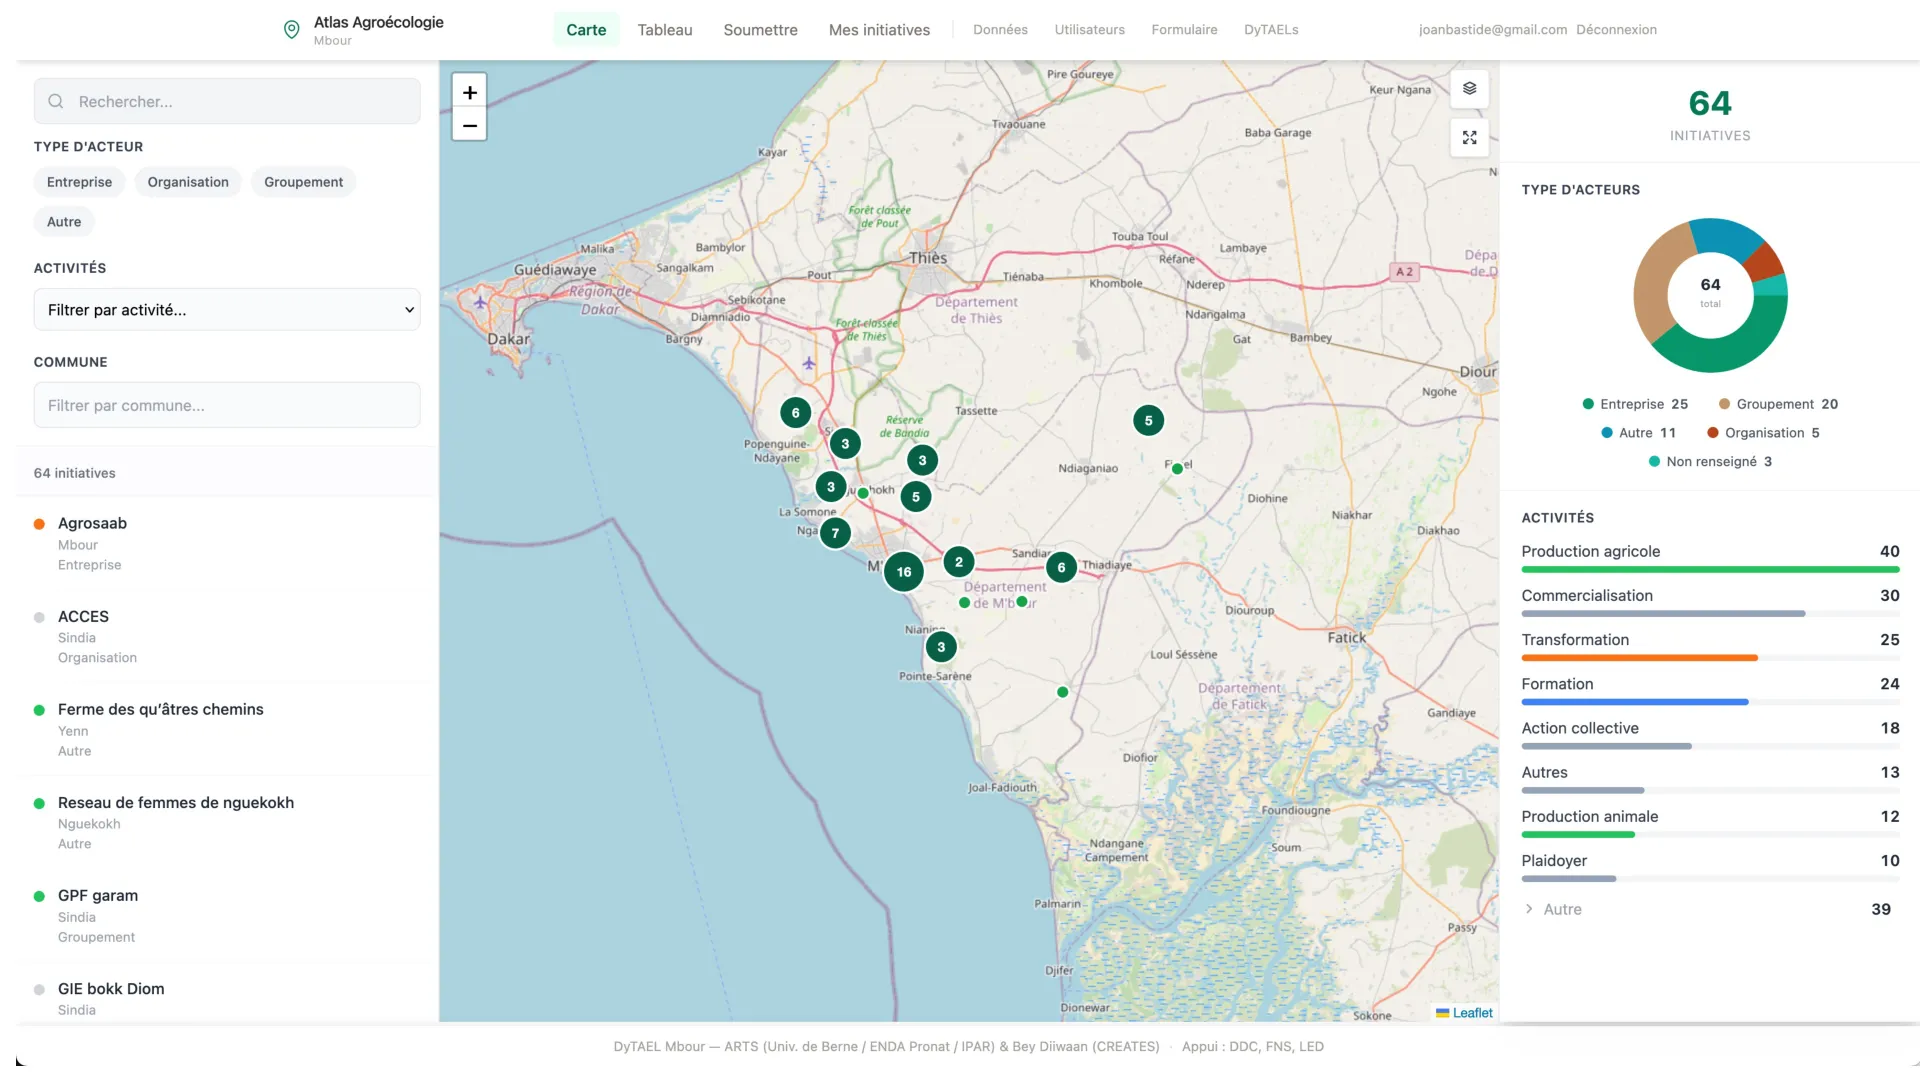Click the green status dot next to Agrosaab
Viewport: 1920px width, 1080px height.
(38, 523)
